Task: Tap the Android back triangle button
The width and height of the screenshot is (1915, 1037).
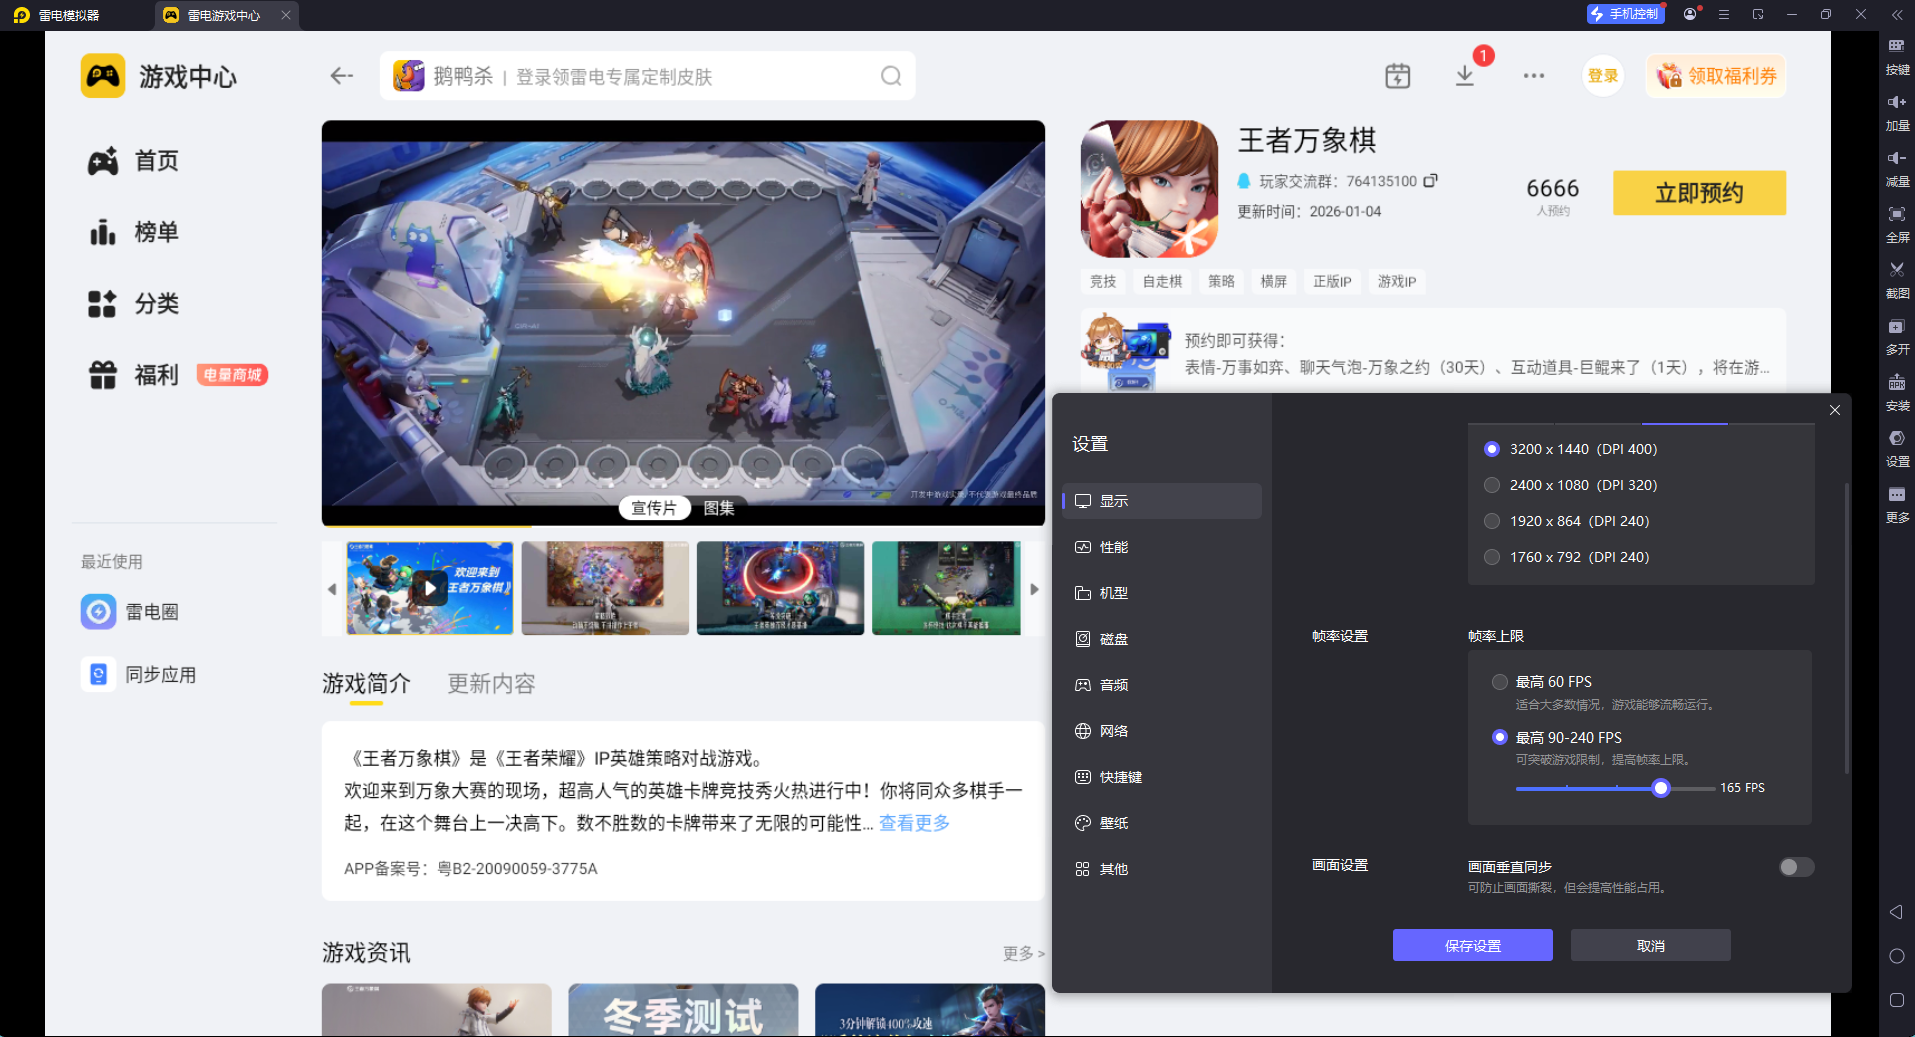Action: click(x=1896, y=912)
